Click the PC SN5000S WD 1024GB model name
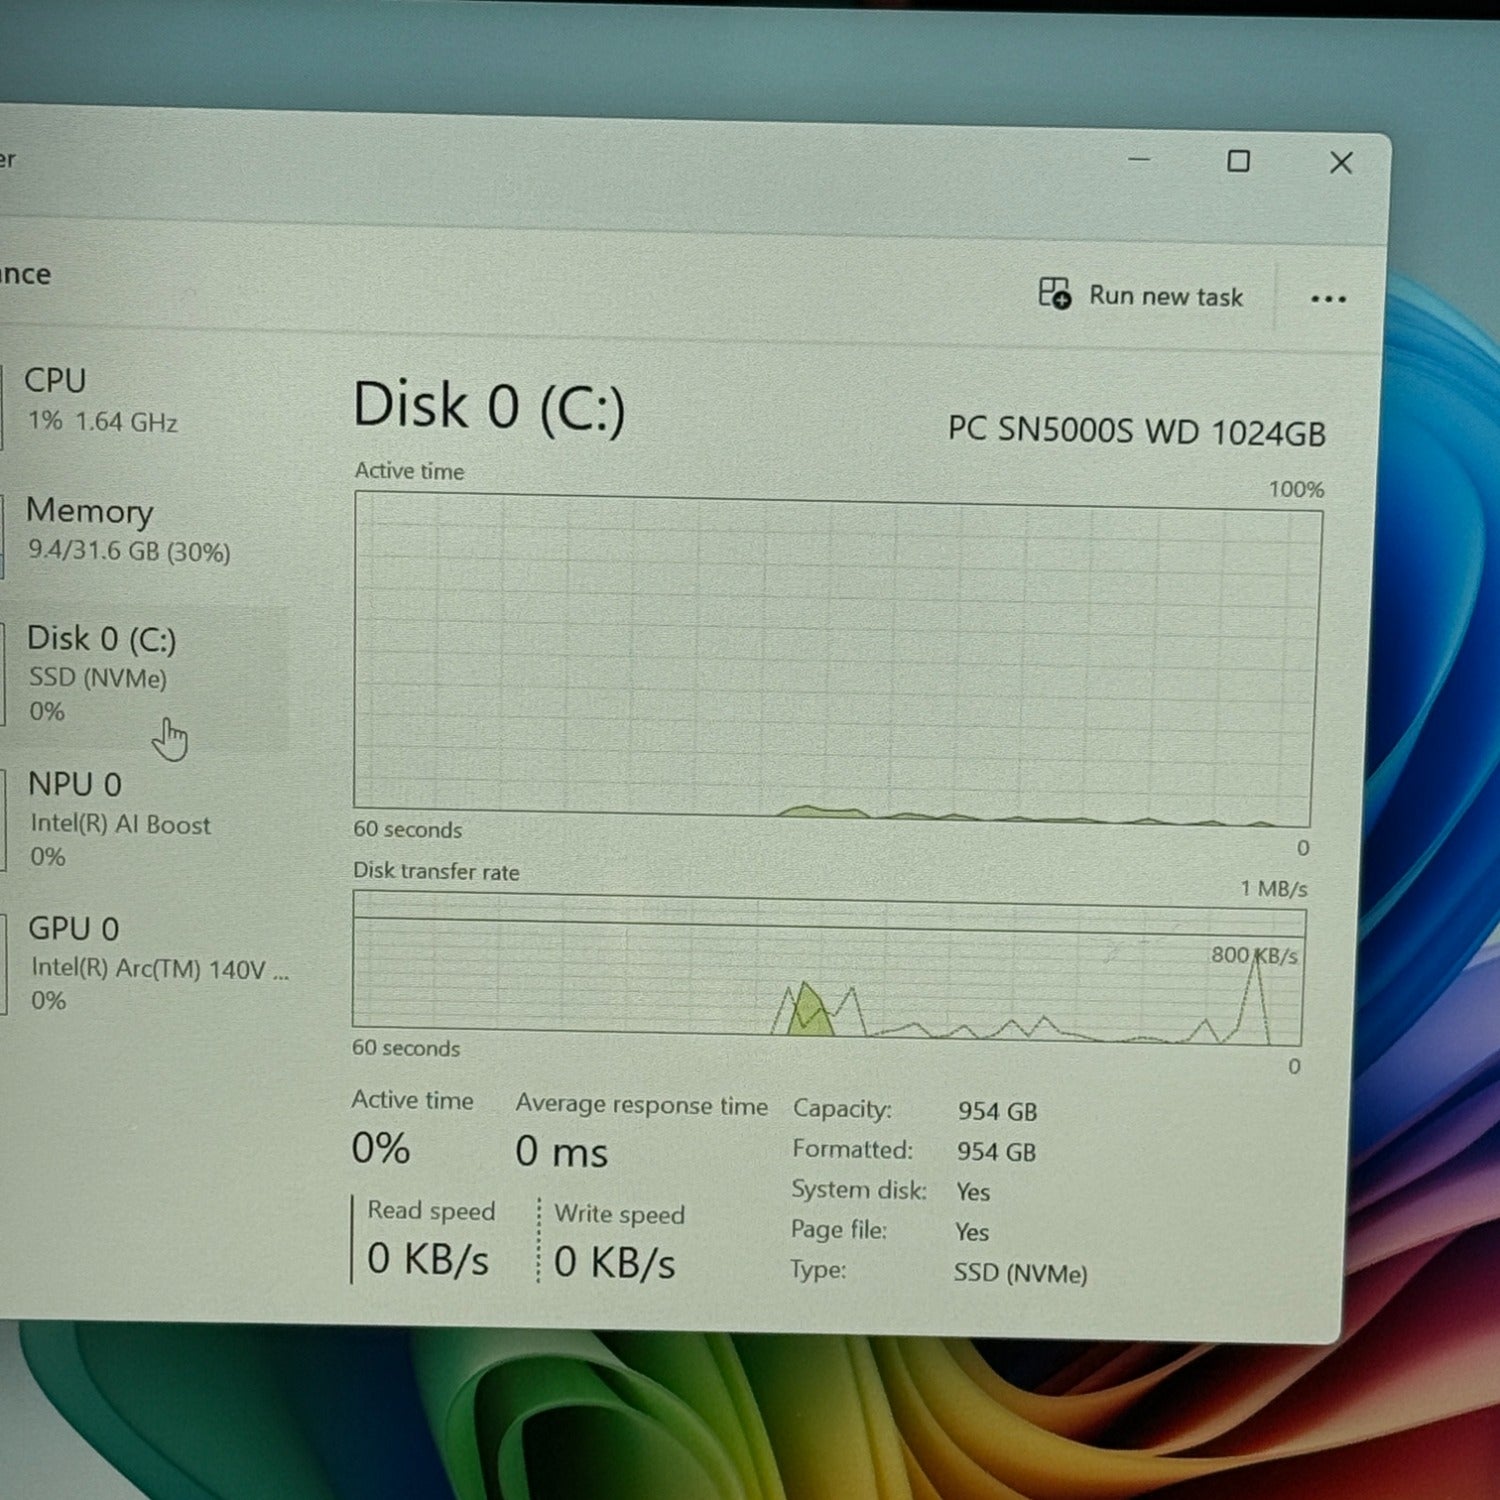The image size is (1500, 1500). pos(1136,431)
